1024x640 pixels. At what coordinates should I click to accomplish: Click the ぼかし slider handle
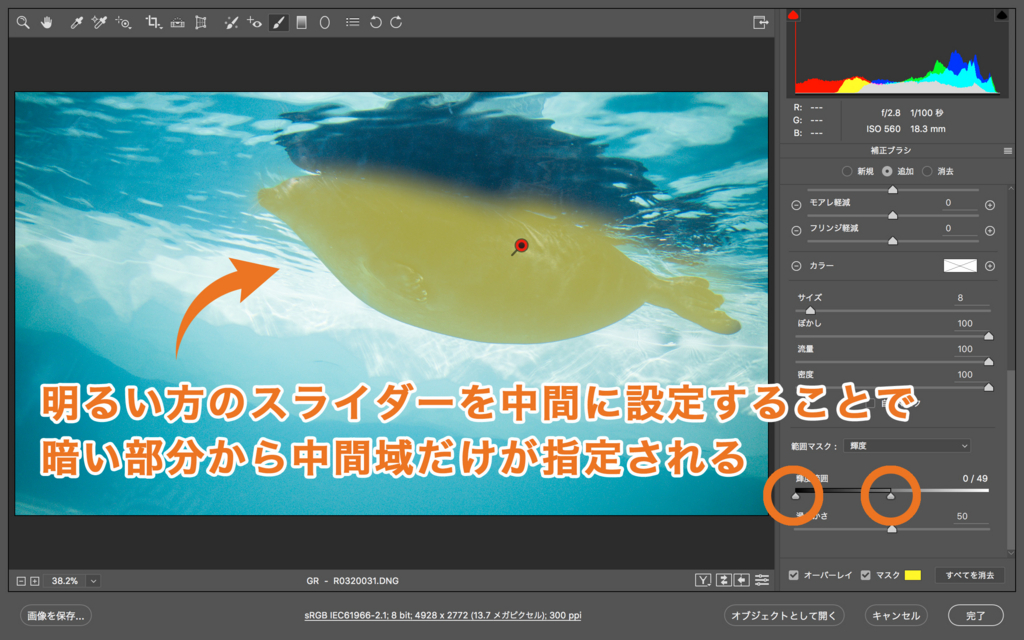click(x=988, y=336)
